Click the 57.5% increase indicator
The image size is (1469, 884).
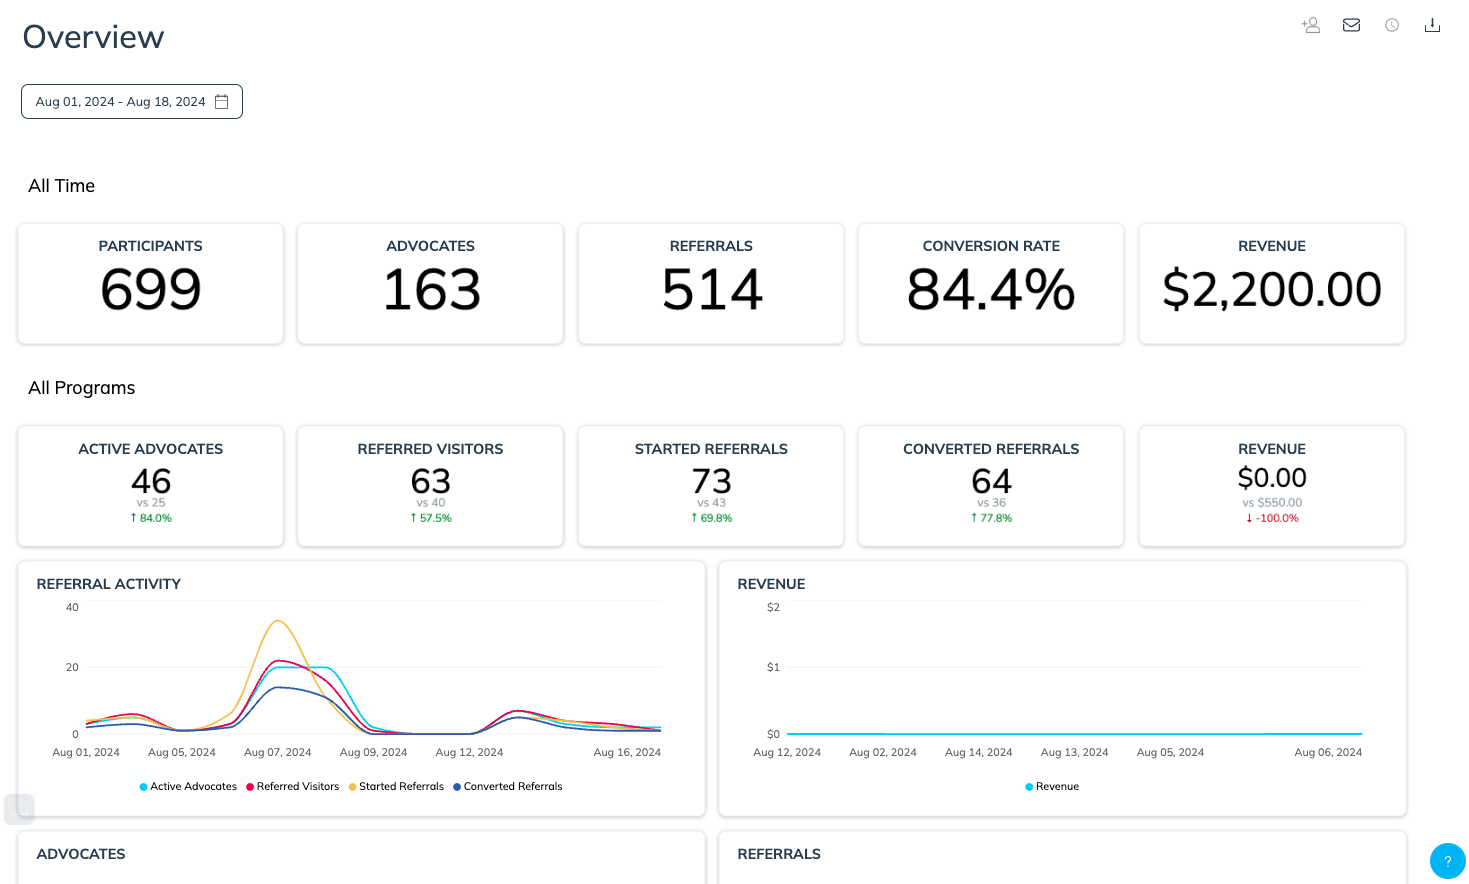[431, 518]
